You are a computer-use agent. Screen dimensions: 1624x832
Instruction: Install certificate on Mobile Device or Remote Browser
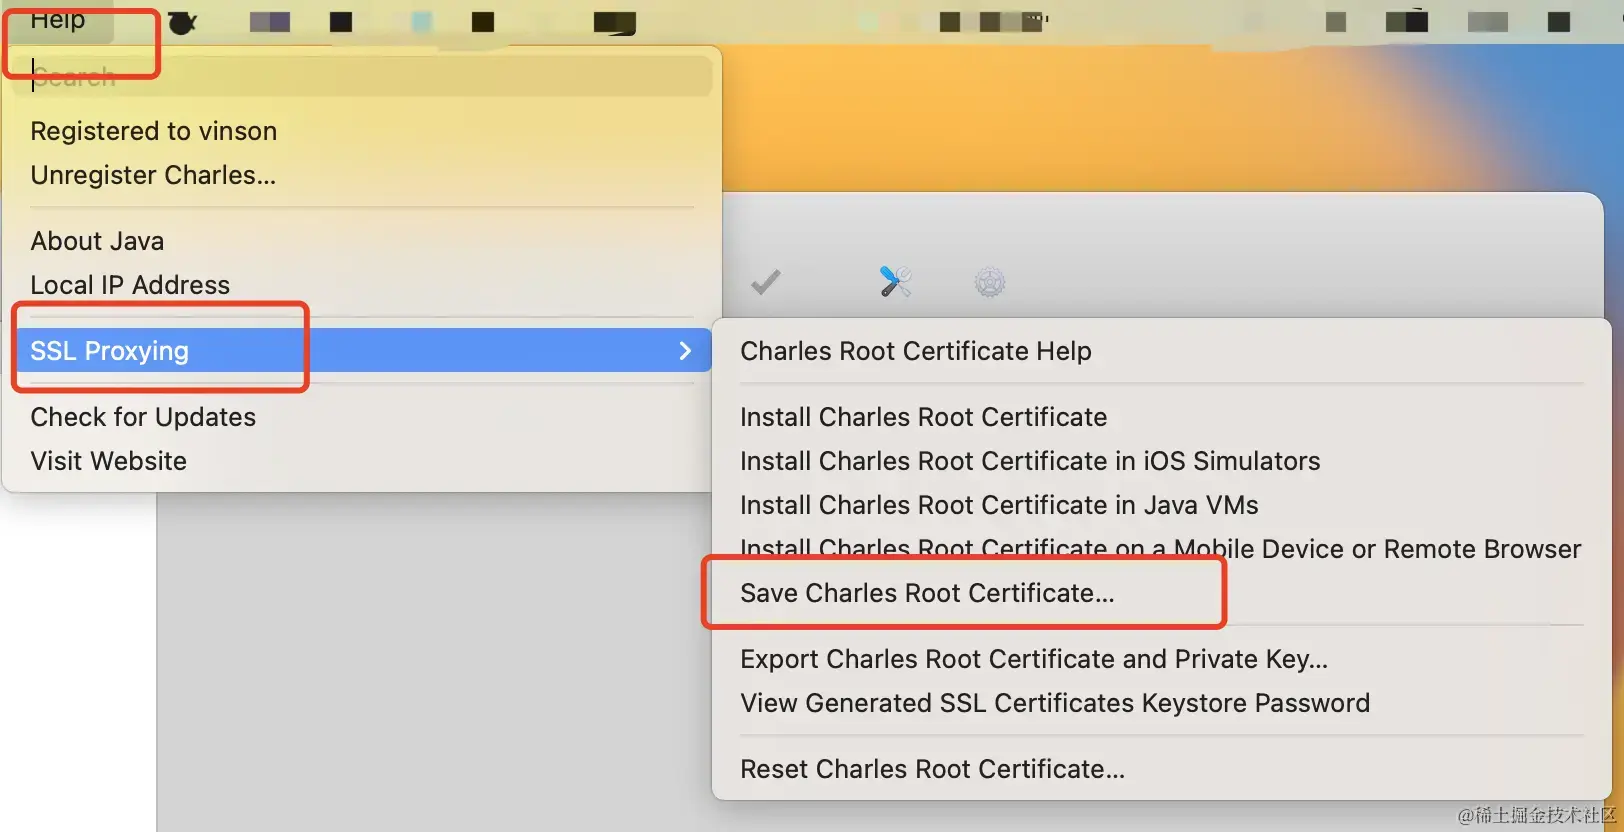[1161, 549]
